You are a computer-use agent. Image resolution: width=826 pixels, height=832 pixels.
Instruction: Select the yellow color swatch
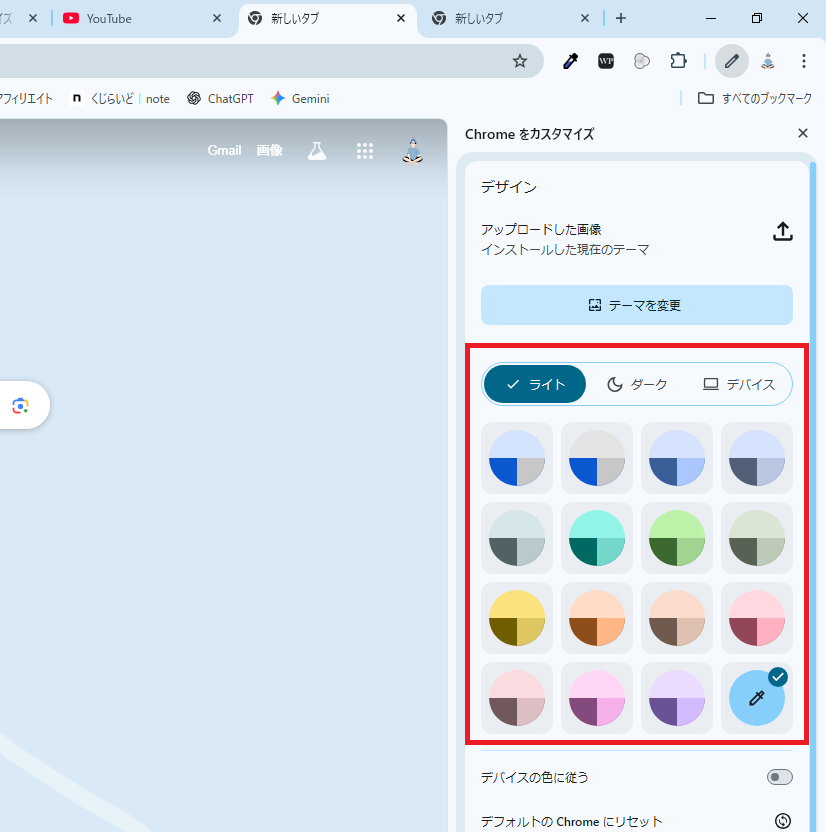517,618
